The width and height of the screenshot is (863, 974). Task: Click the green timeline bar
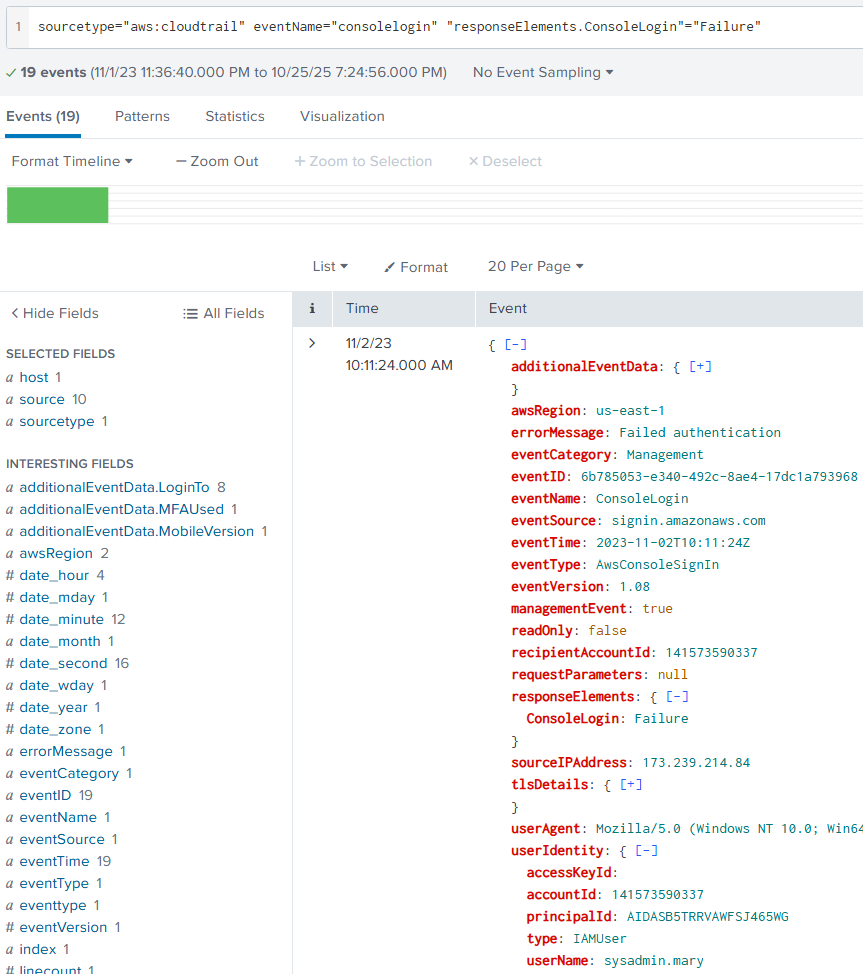click(57, 205)
